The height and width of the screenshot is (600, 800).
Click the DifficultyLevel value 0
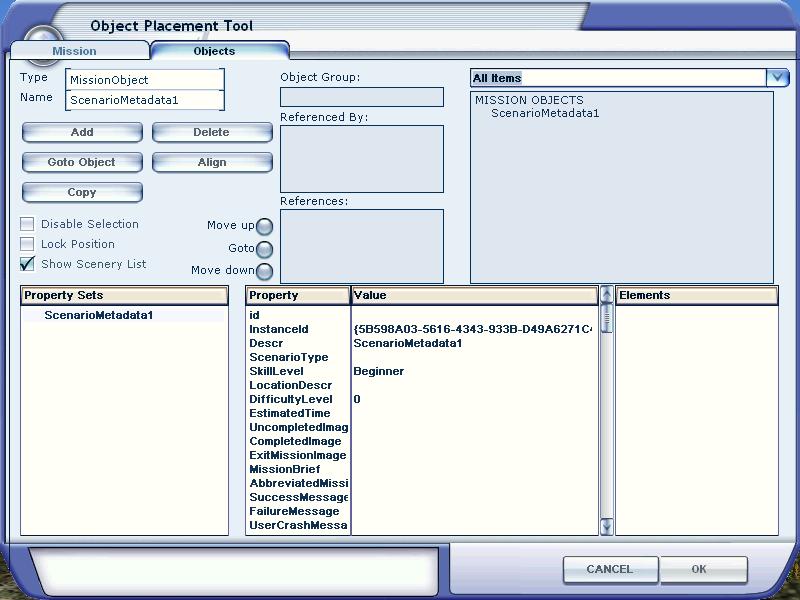point(357,399)
